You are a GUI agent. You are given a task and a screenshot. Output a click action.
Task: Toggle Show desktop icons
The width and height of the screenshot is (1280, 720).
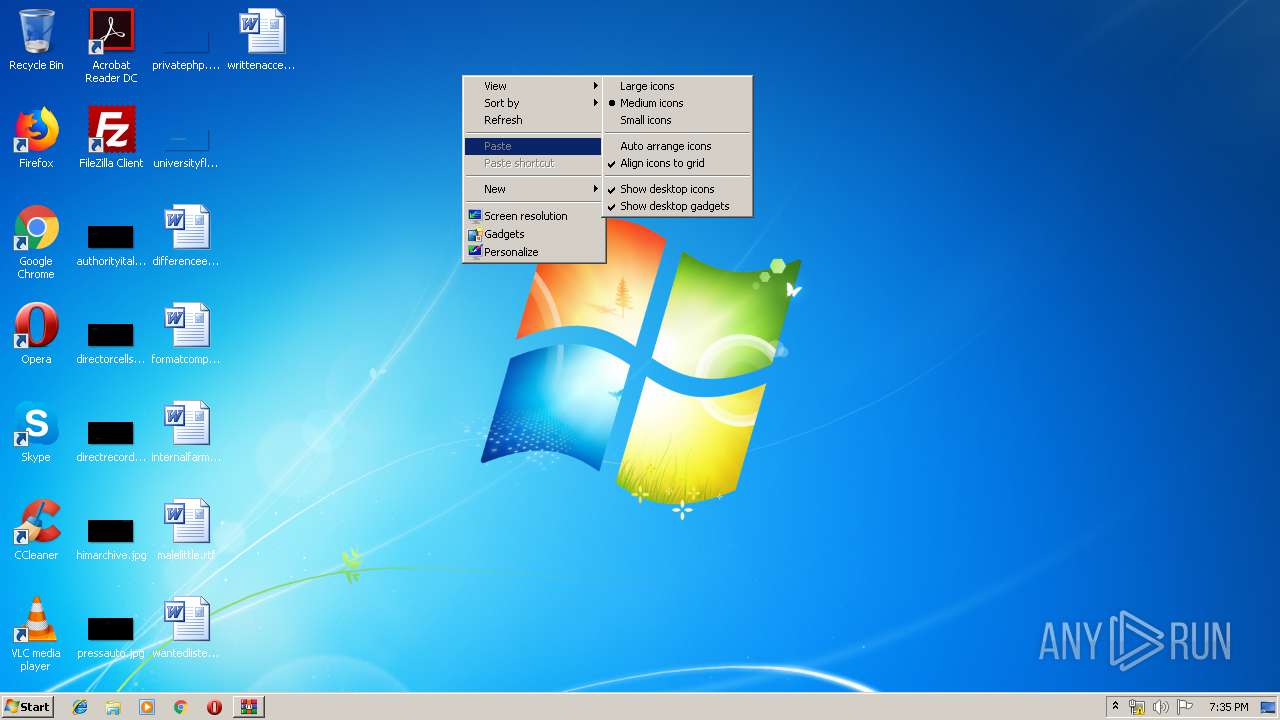(677, 189)
